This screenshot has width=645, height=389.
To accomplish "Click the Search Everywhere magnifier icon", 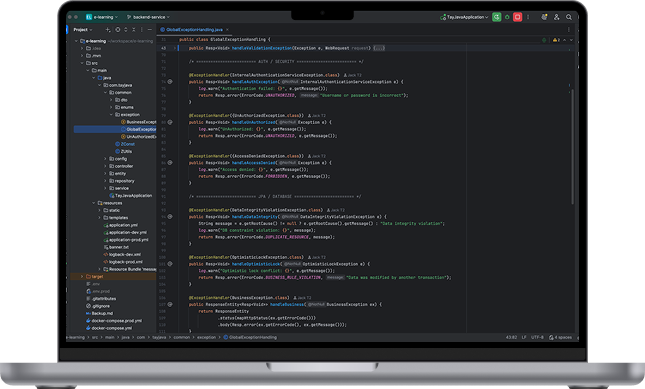I will (x=569, y=17).
